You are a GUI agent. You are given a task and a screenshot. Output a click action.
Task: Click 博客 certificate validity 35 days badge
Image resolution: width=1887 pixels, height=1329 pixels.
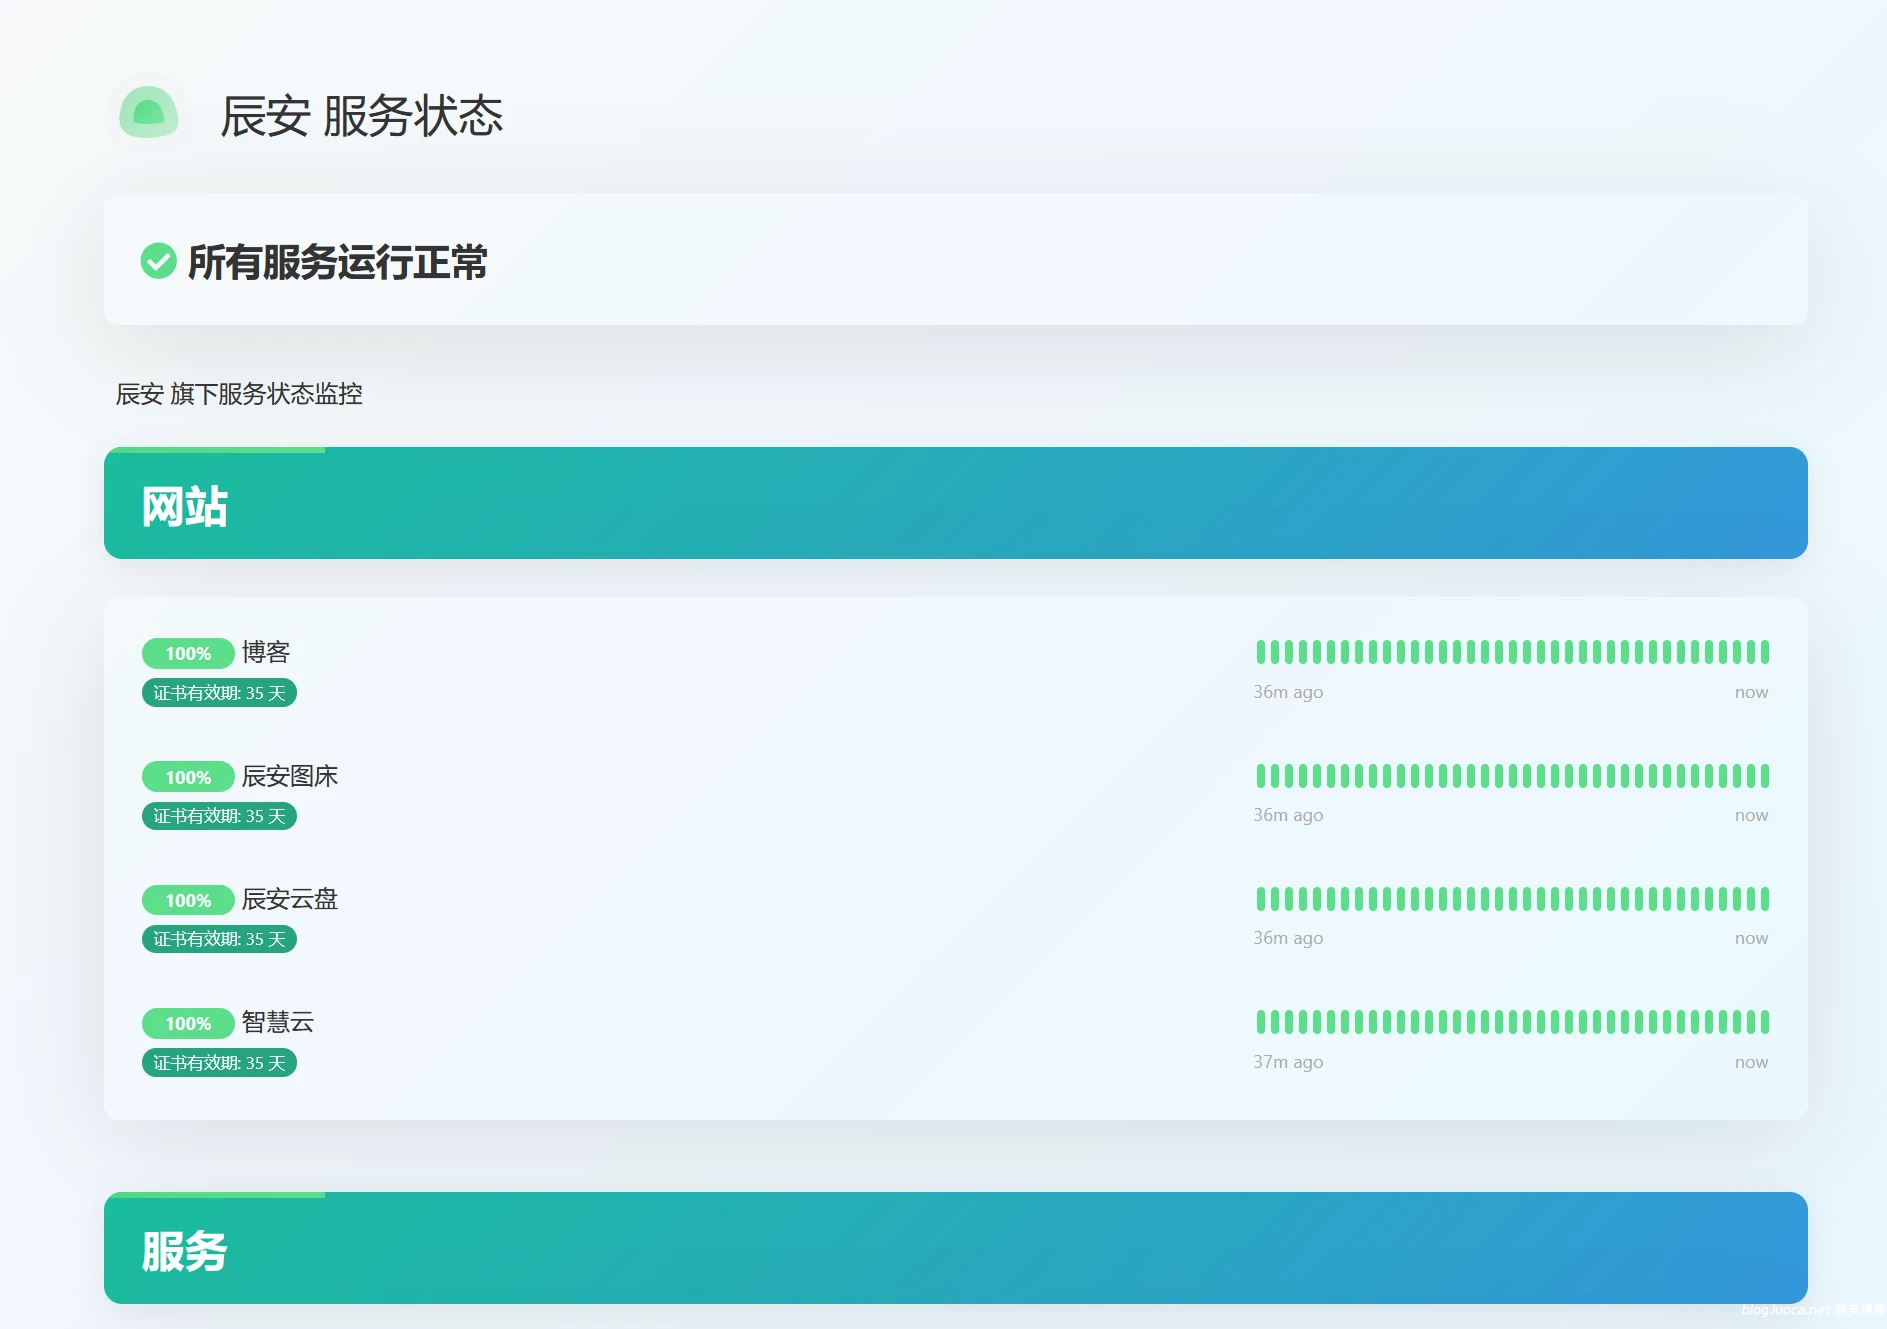pyautogui.click(x=219, y=693)
